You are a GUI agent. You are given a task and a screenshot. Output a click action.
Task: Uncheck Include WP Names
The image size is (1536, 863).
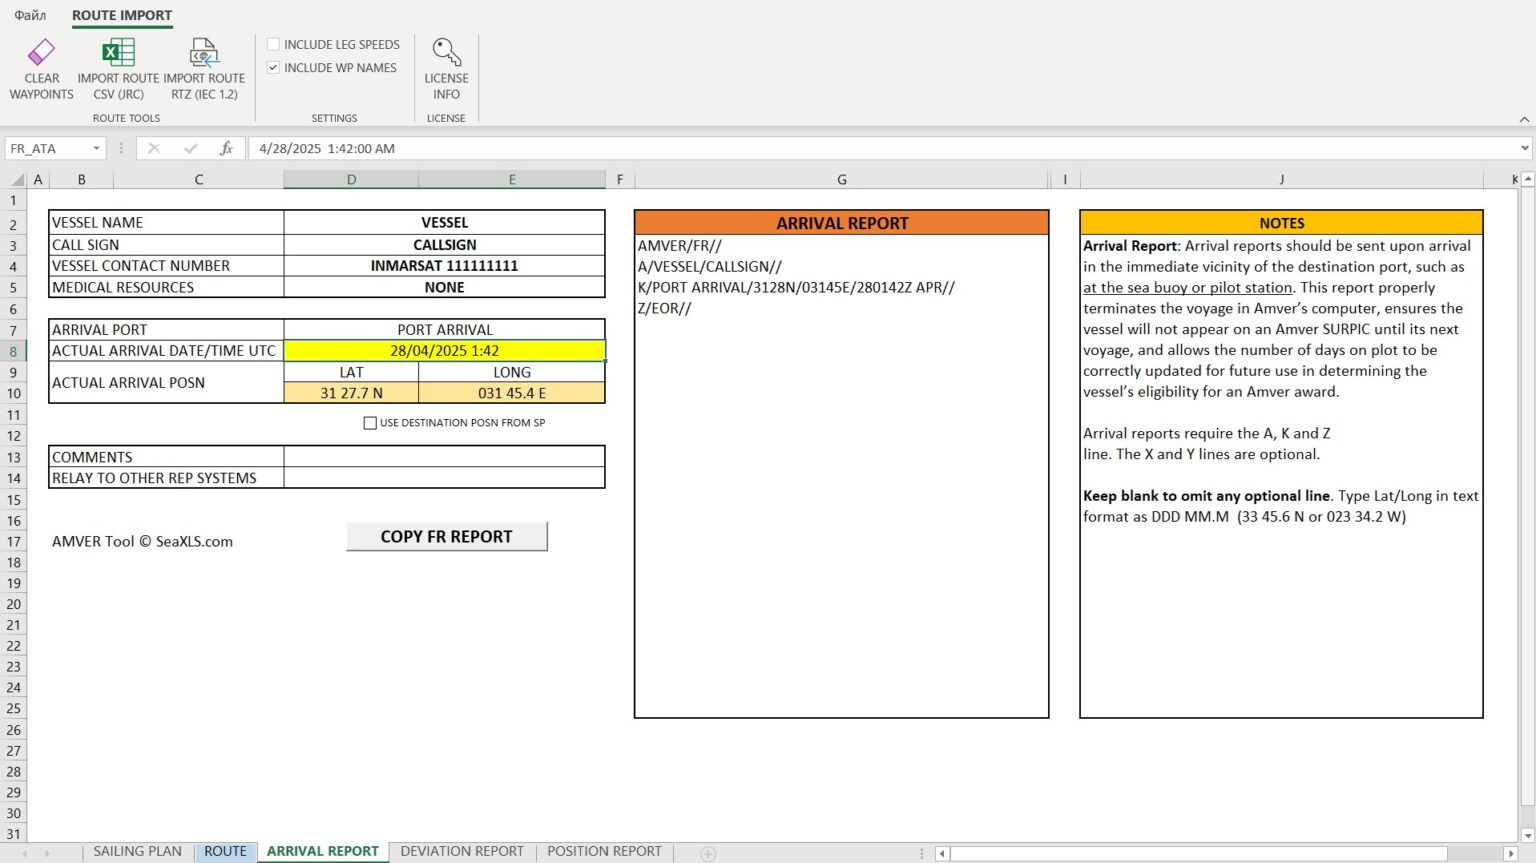tap(273, 67)
